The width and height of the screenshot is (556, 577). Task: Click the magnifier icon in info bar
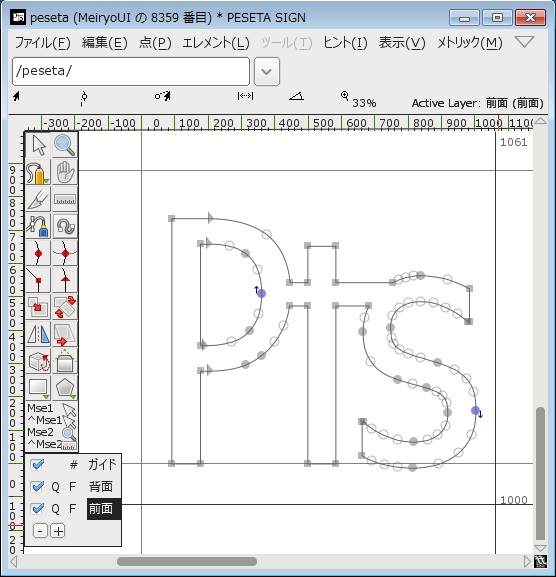point(344,96)
